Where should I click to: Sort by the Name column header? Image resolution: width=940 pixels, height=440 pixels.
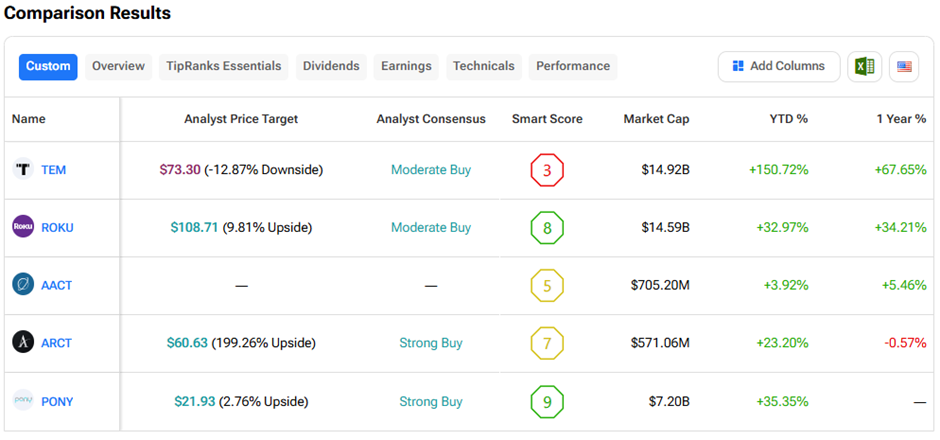28,119
